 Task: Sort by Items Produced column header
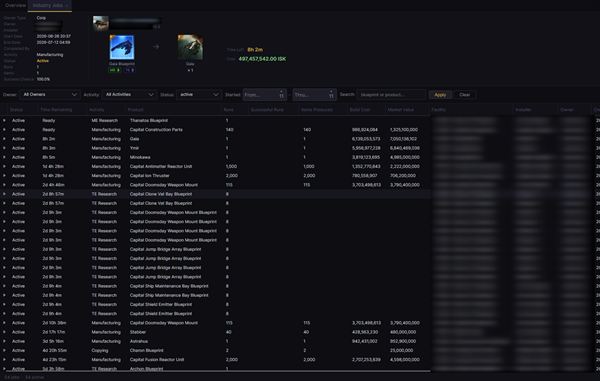click(316, 110)
